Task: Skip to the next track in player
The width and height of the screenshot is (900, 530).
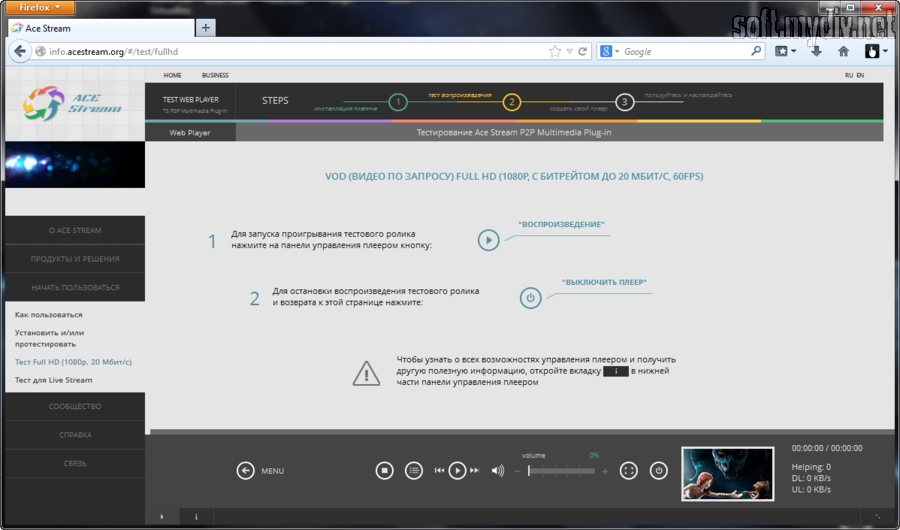Action: (474, 470)
